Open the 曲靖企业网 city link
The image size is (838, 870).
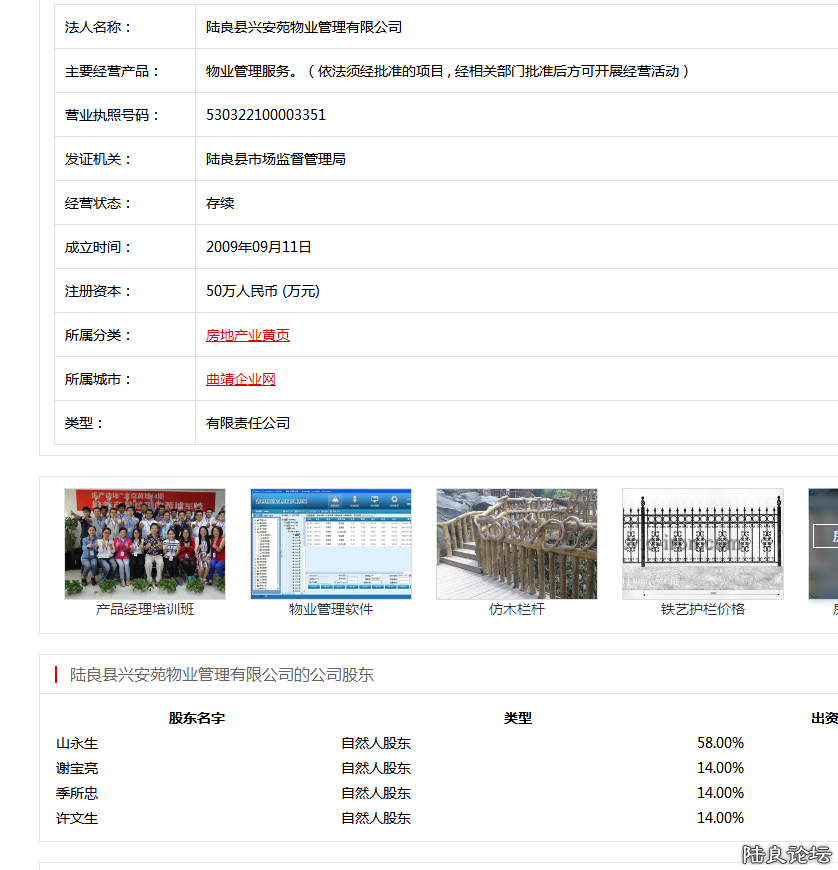point(240,379)
